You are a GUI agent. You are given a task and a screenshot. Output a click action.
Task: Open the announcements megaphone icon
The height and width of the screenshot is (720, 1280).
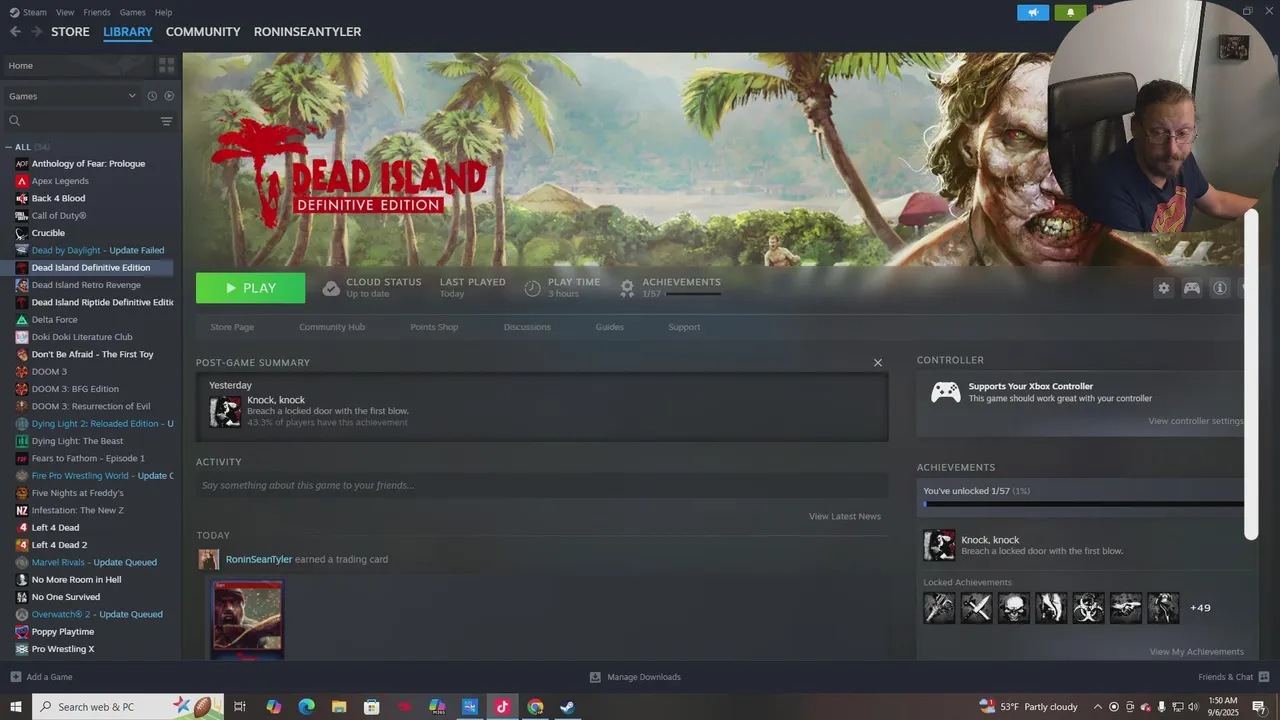[1033, 13]
